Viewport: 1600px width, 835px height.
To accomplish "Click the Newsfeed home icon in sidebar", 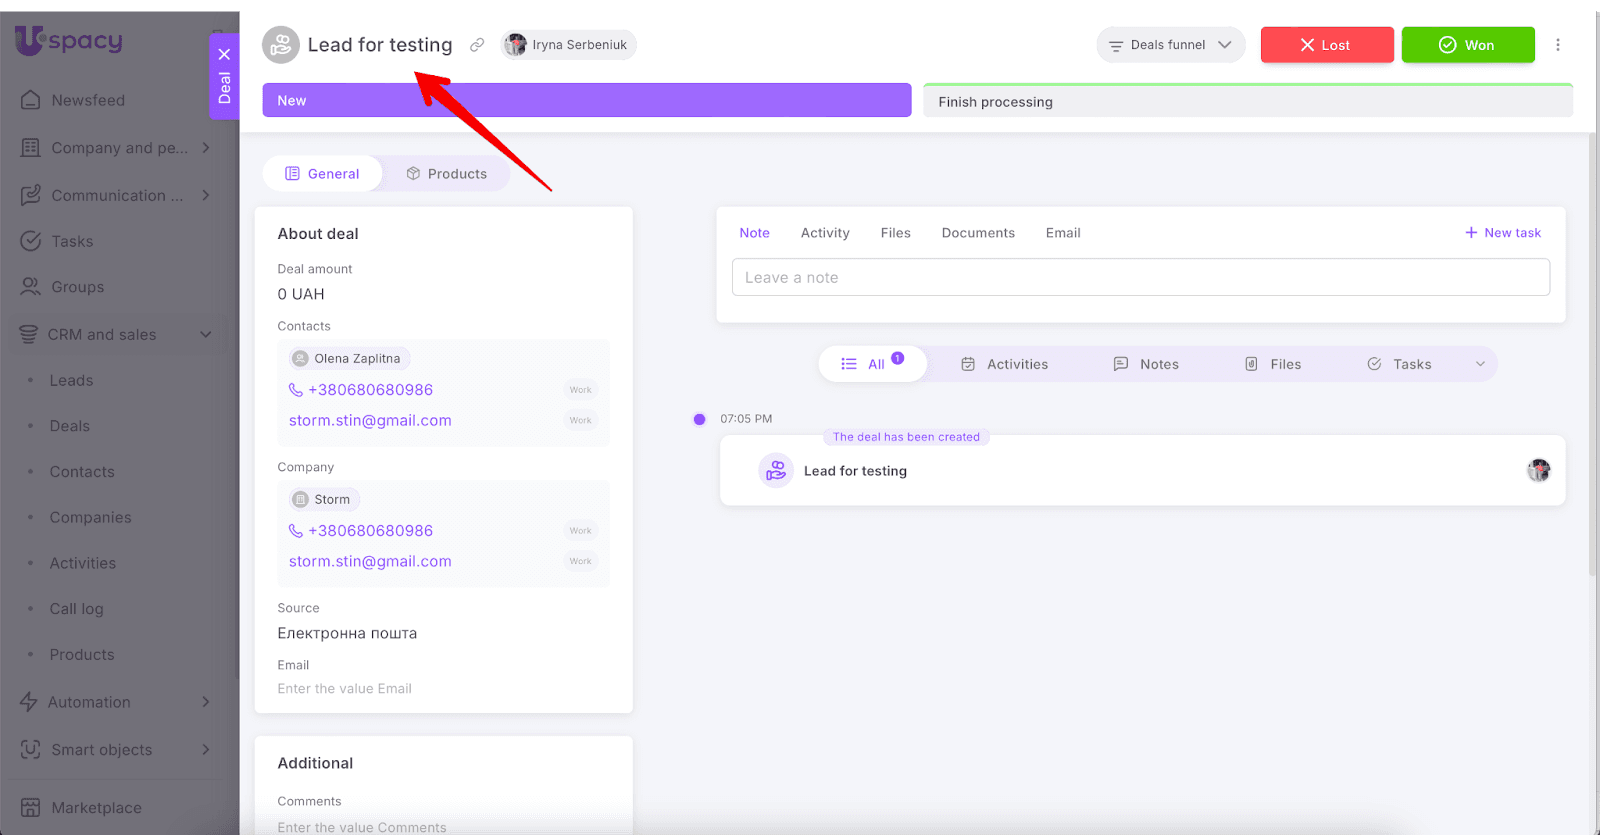I will 31,100.
